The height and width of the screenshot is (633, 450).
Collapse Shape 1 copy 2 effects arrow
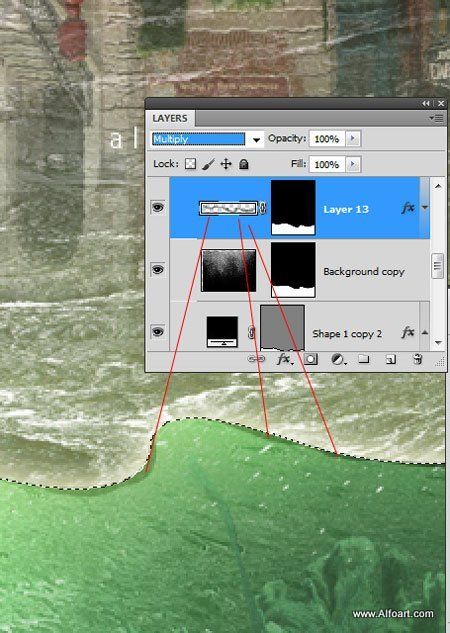pyautogui.click(x=425, y=332)
